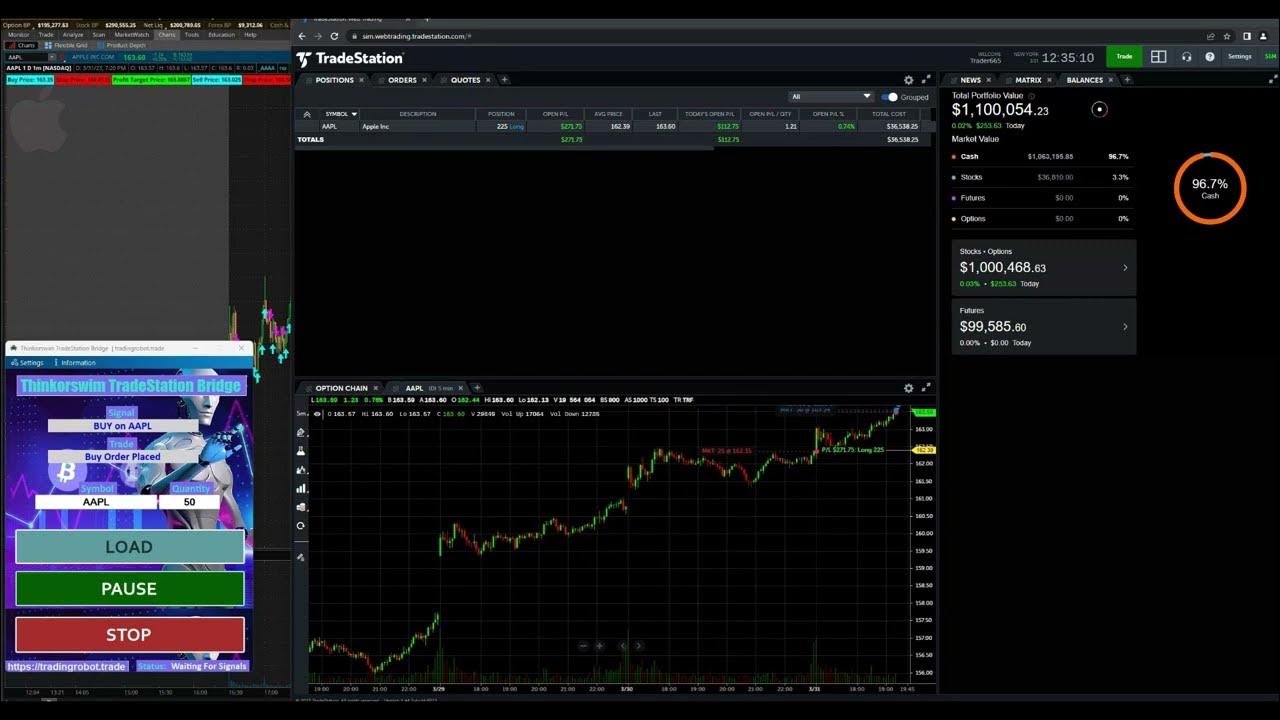The height and width of the screenshot is (720, 1280).
Task: Collapse all rows with the header chevron
Action: [306, 114]
